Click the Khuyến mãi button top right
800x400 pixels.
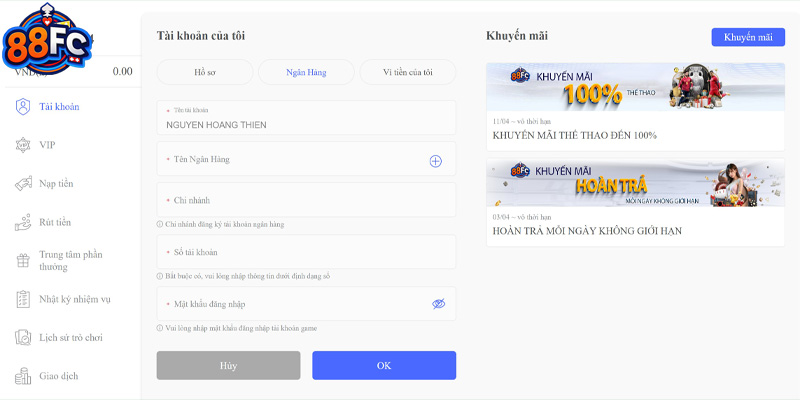click(748, 37)
